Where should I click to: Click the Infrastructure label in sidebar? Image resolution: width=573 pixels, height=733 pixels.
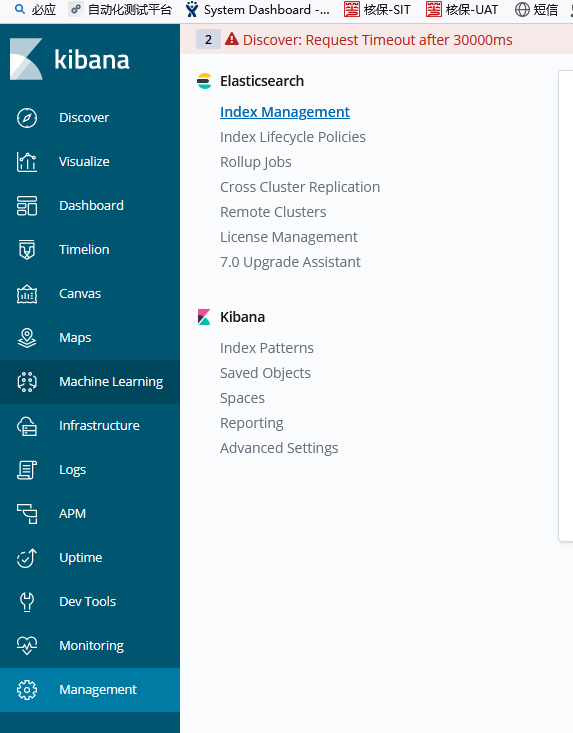(x=100, y=426)
